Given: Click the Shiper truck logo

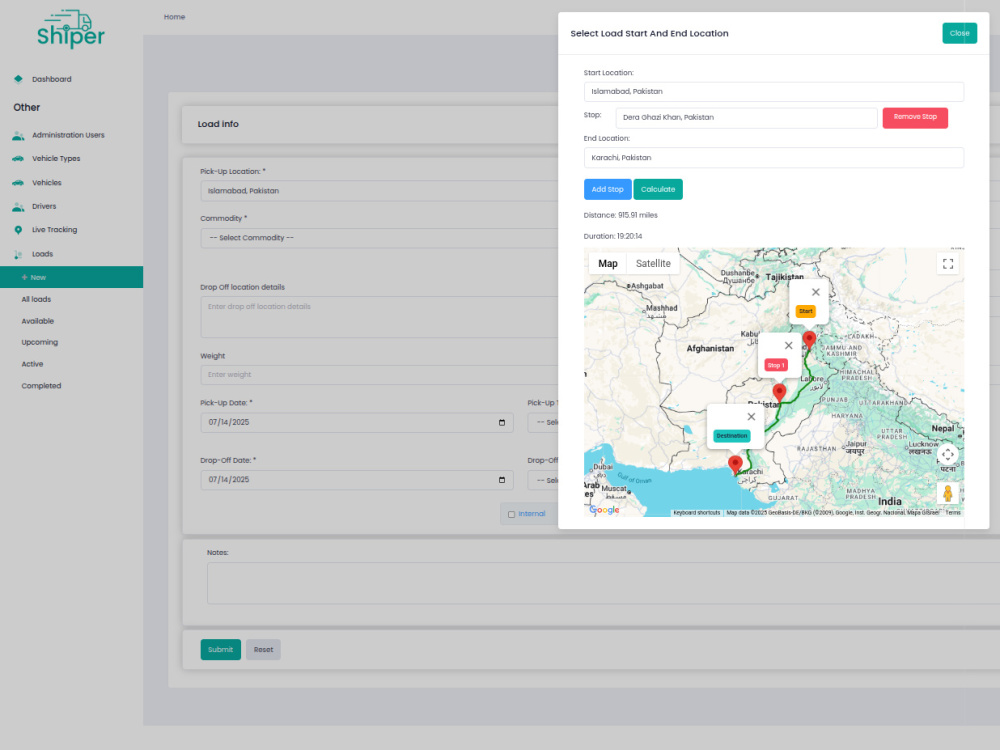Looking at the screenshot, I should point(71,29).
